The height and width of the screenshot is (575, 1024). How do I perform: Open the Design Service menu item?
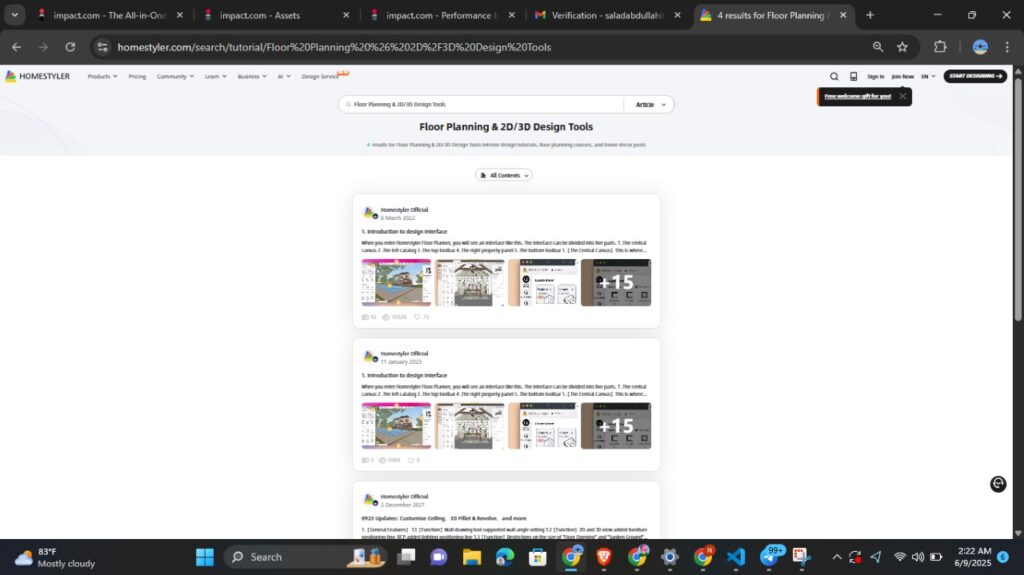pos(321,76)
